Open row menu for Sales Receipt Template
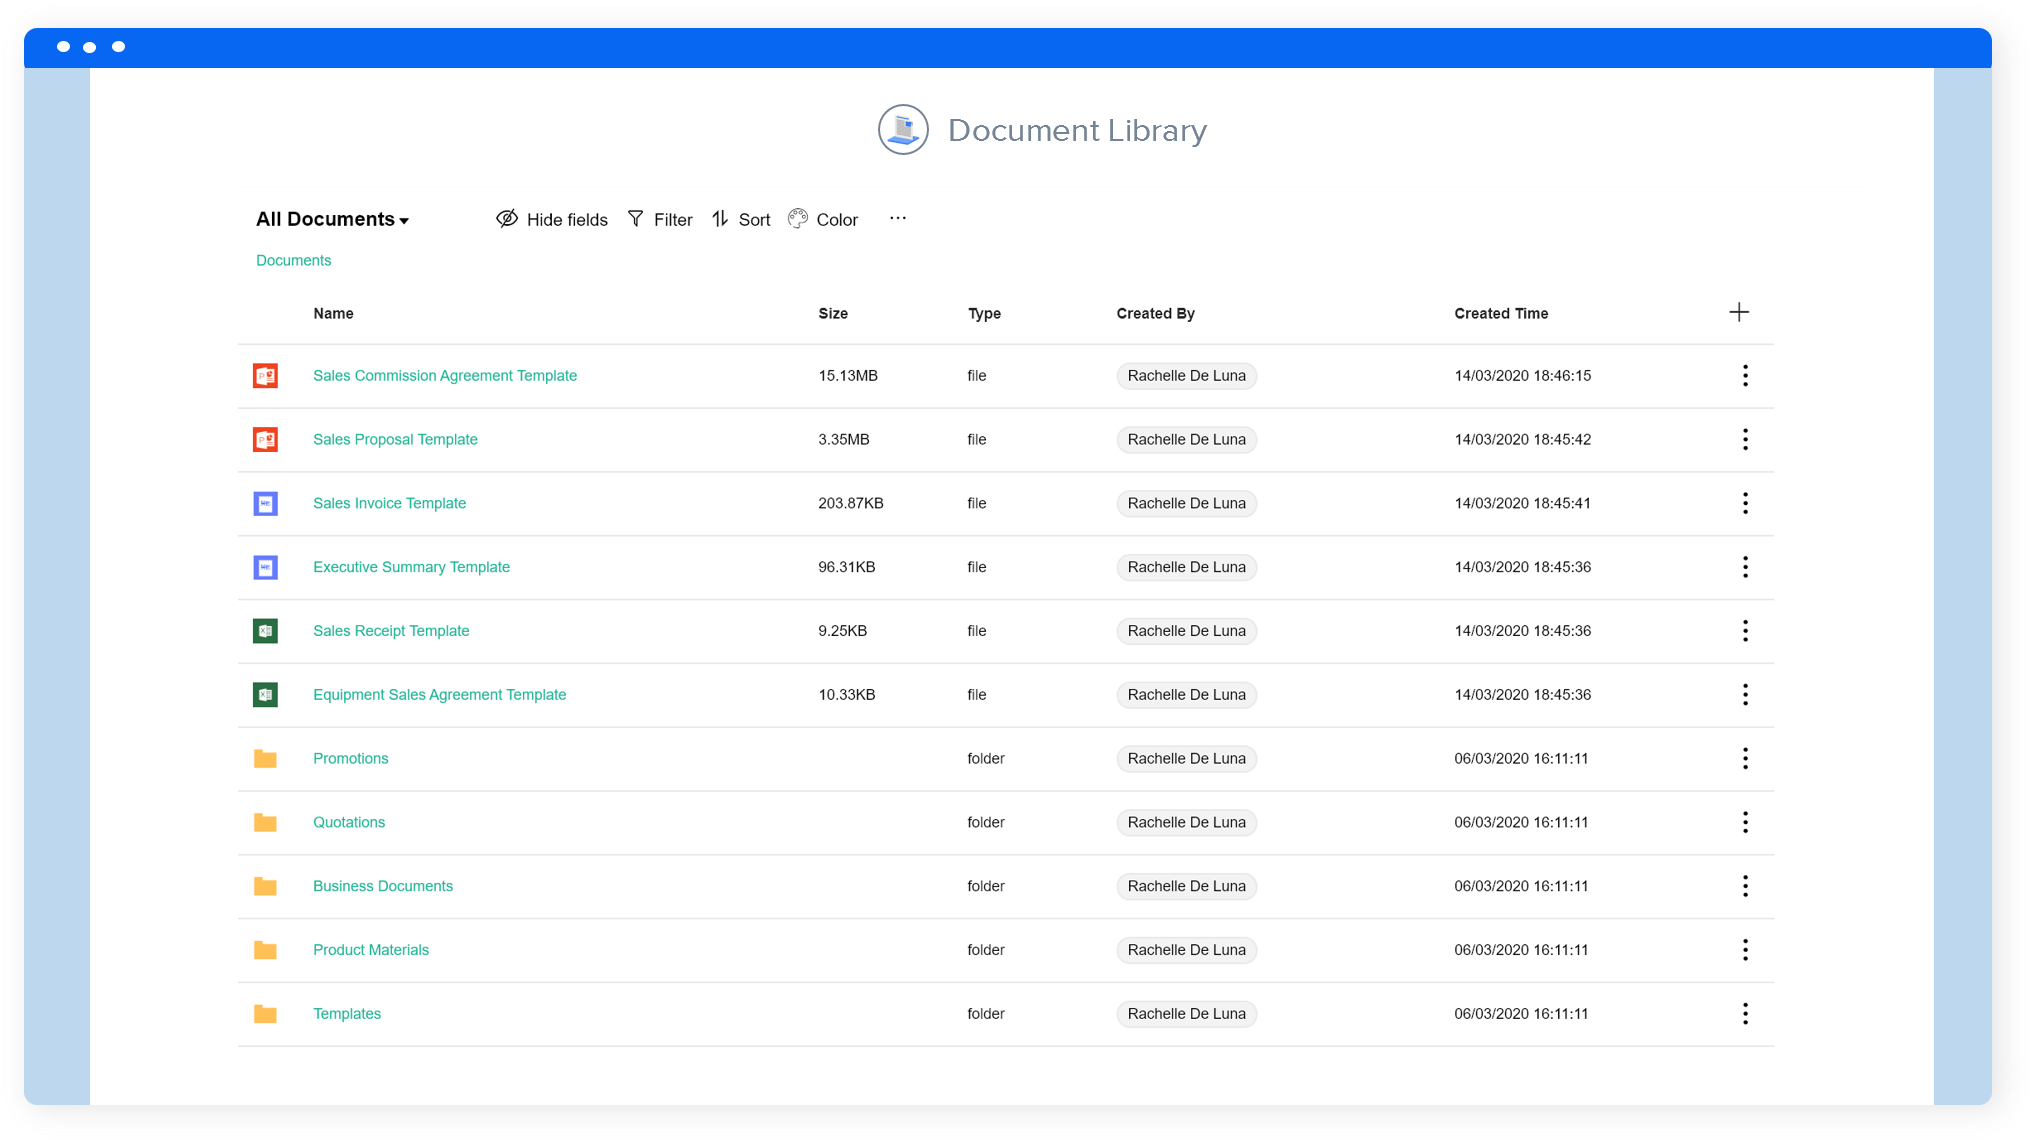2031x1140 pixels. 1745,631
